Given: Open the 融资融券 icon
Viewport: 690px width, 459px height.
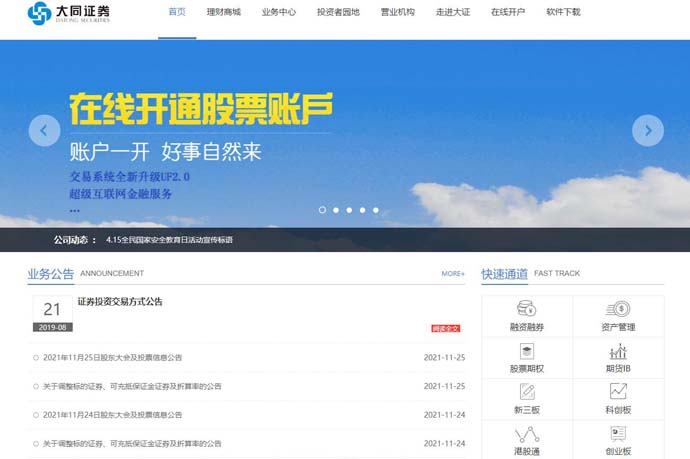Looking at the screenshot, I should (526, 308).
